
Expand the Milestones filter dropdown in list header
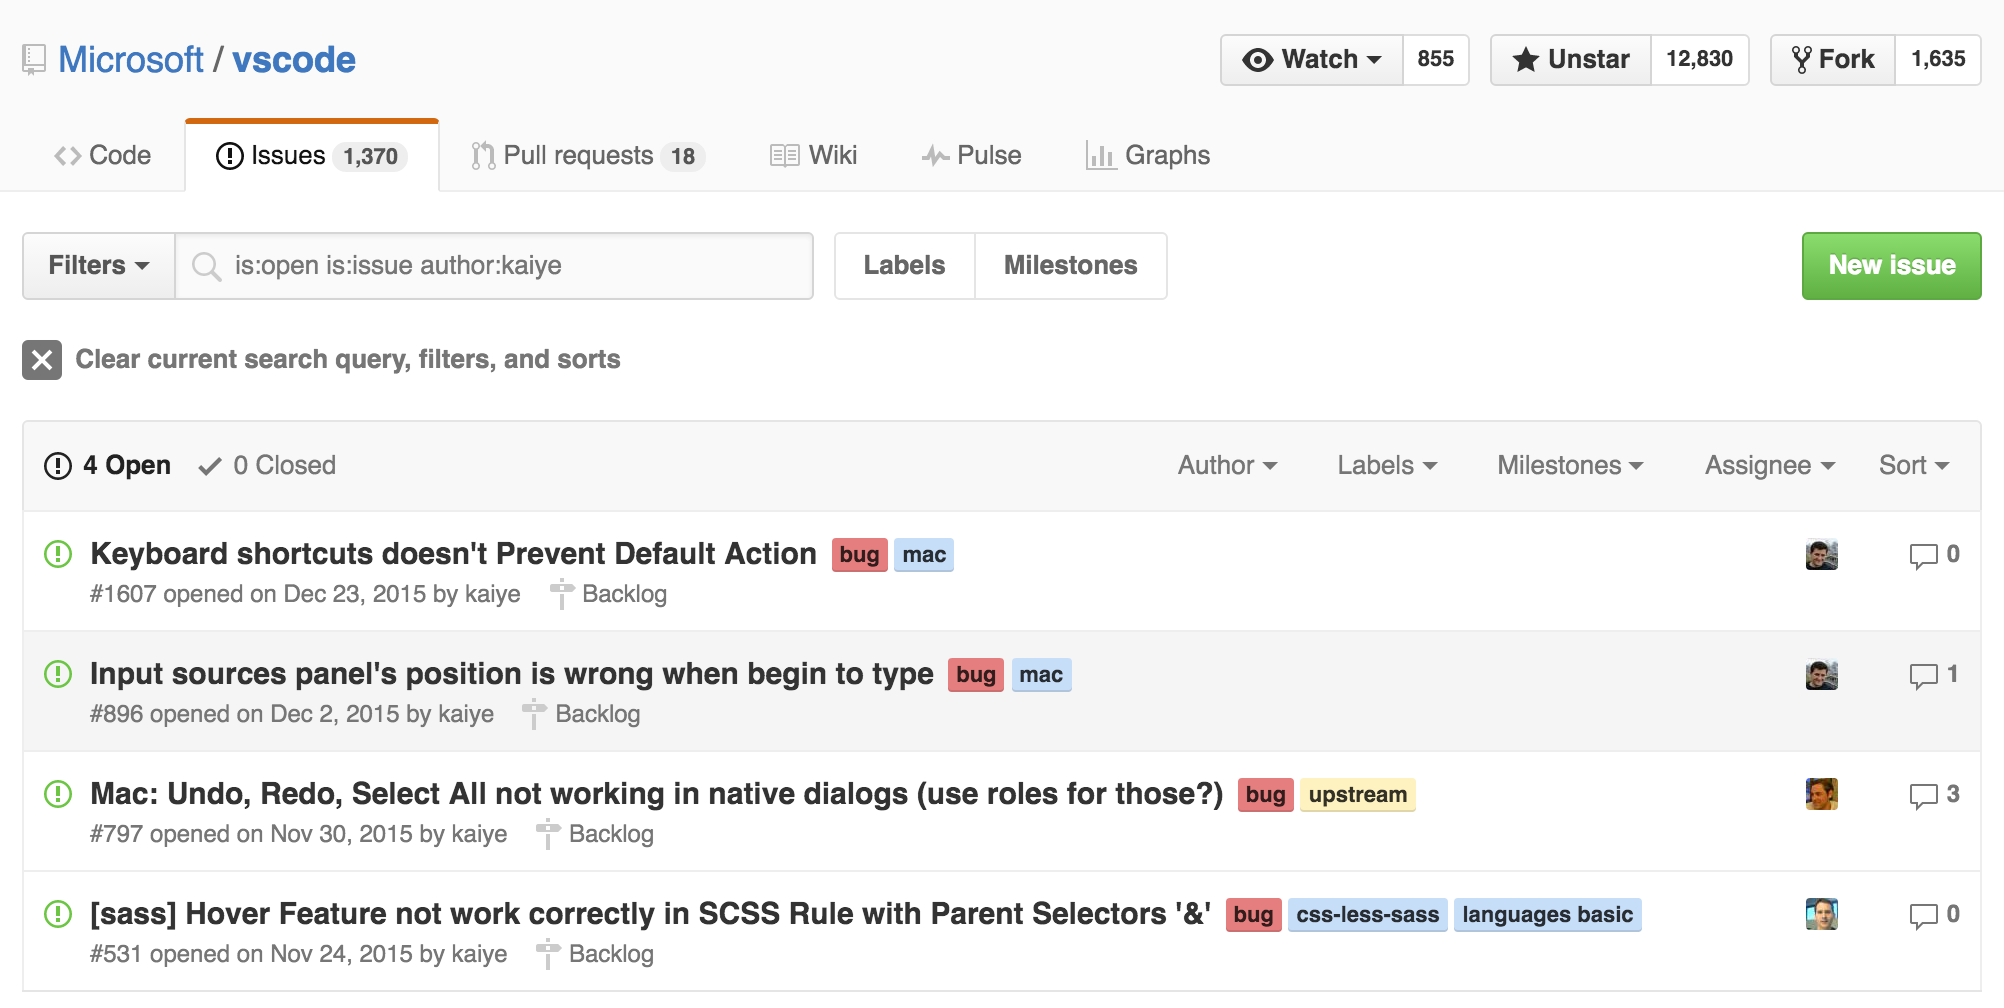tap(1570, 466)
